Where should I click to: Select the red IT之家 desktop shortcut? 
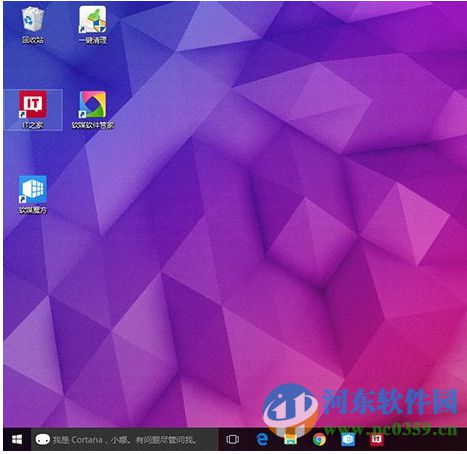33,110
